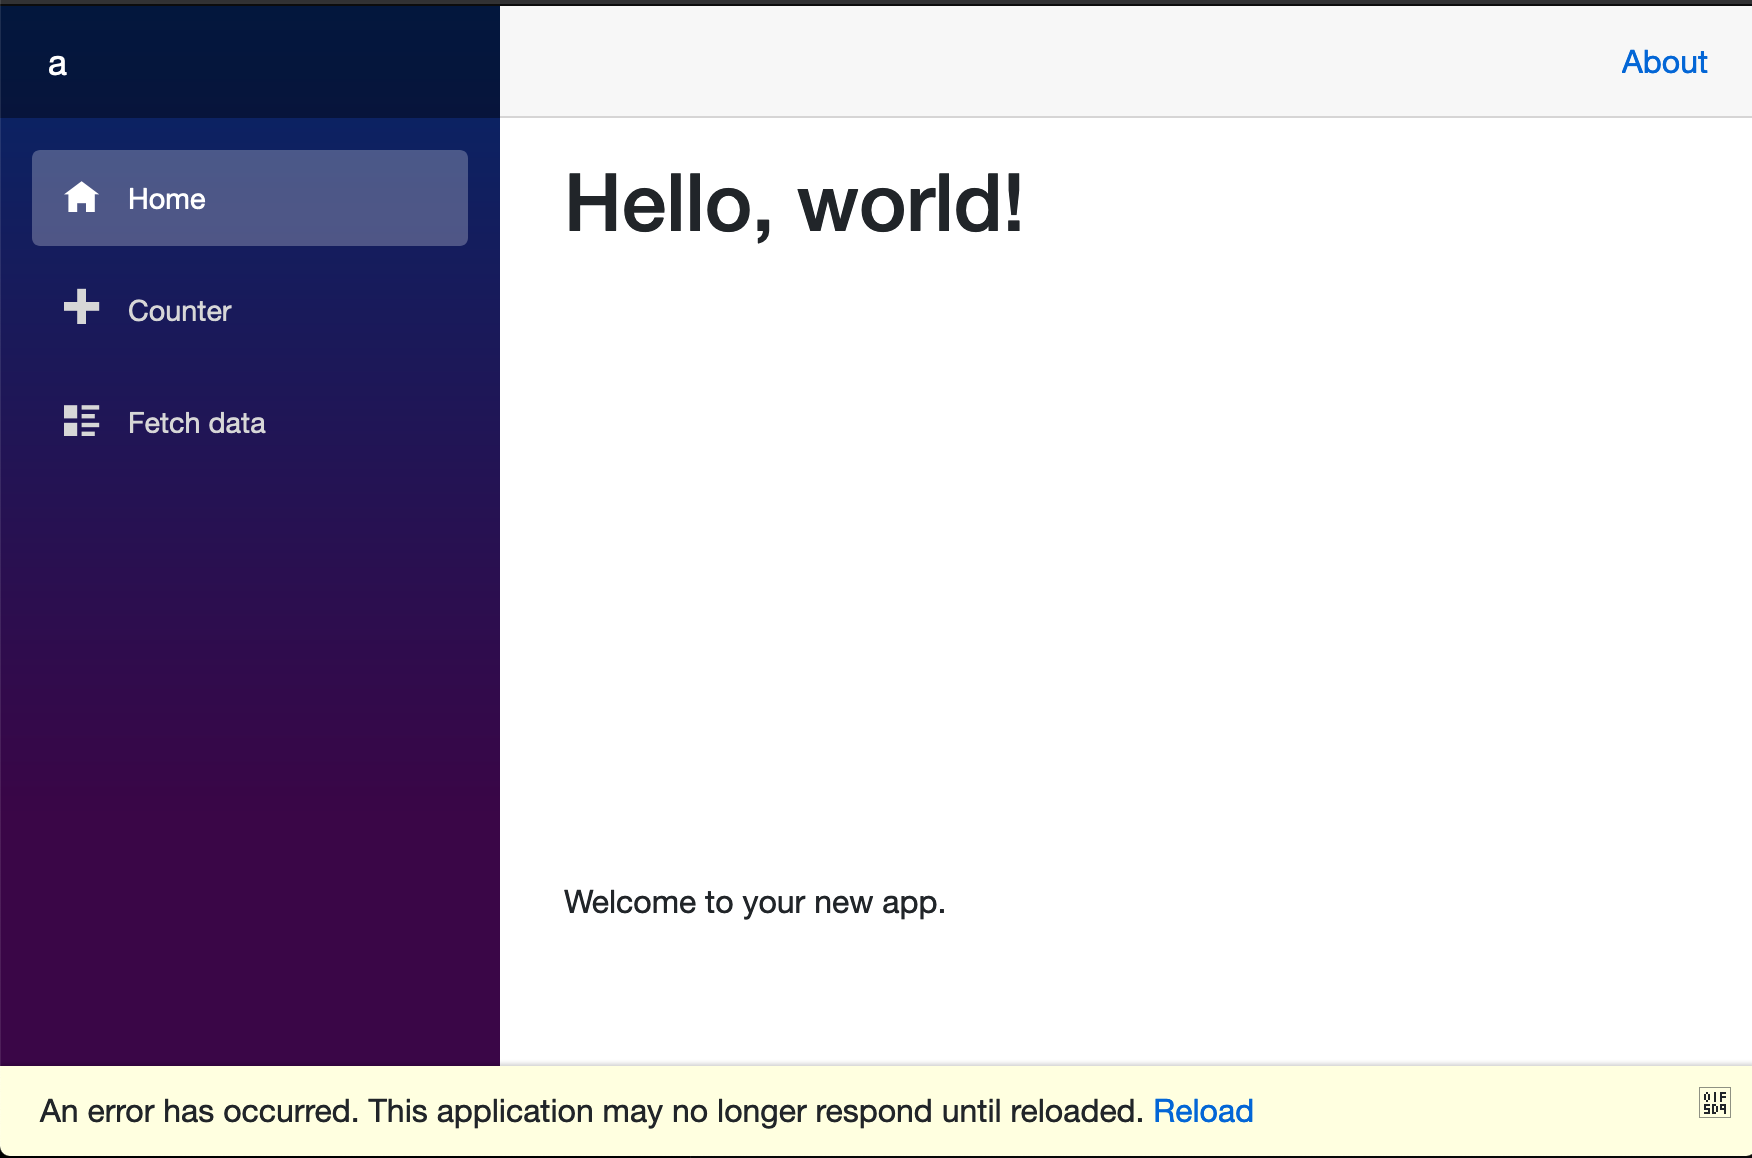Dismiss the error bar using its corner icon
Viewport: 1752px width, 1158px height.
pyautogui.click(x=1714, y=1102)
